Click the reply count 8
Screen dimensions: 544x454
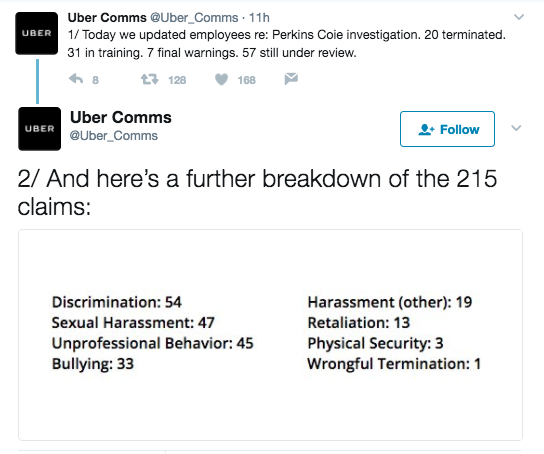pyautogui.click(x=95, y=80)
